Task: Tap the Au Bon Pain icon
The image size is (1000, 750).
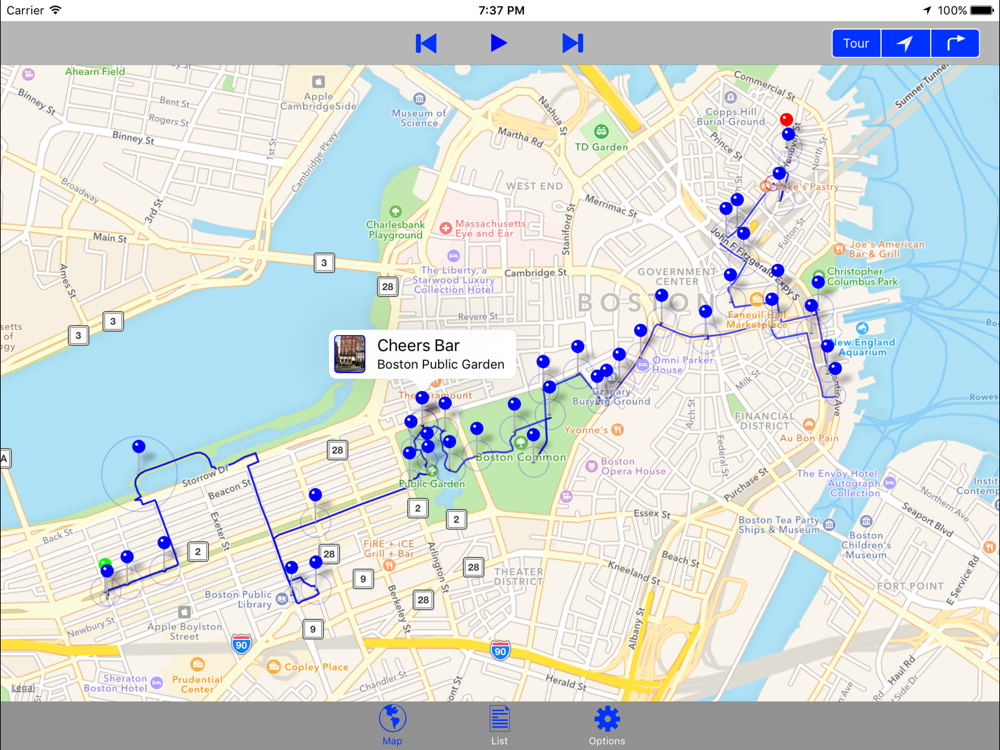Action: pyautogui.click(x=809, y=424)
